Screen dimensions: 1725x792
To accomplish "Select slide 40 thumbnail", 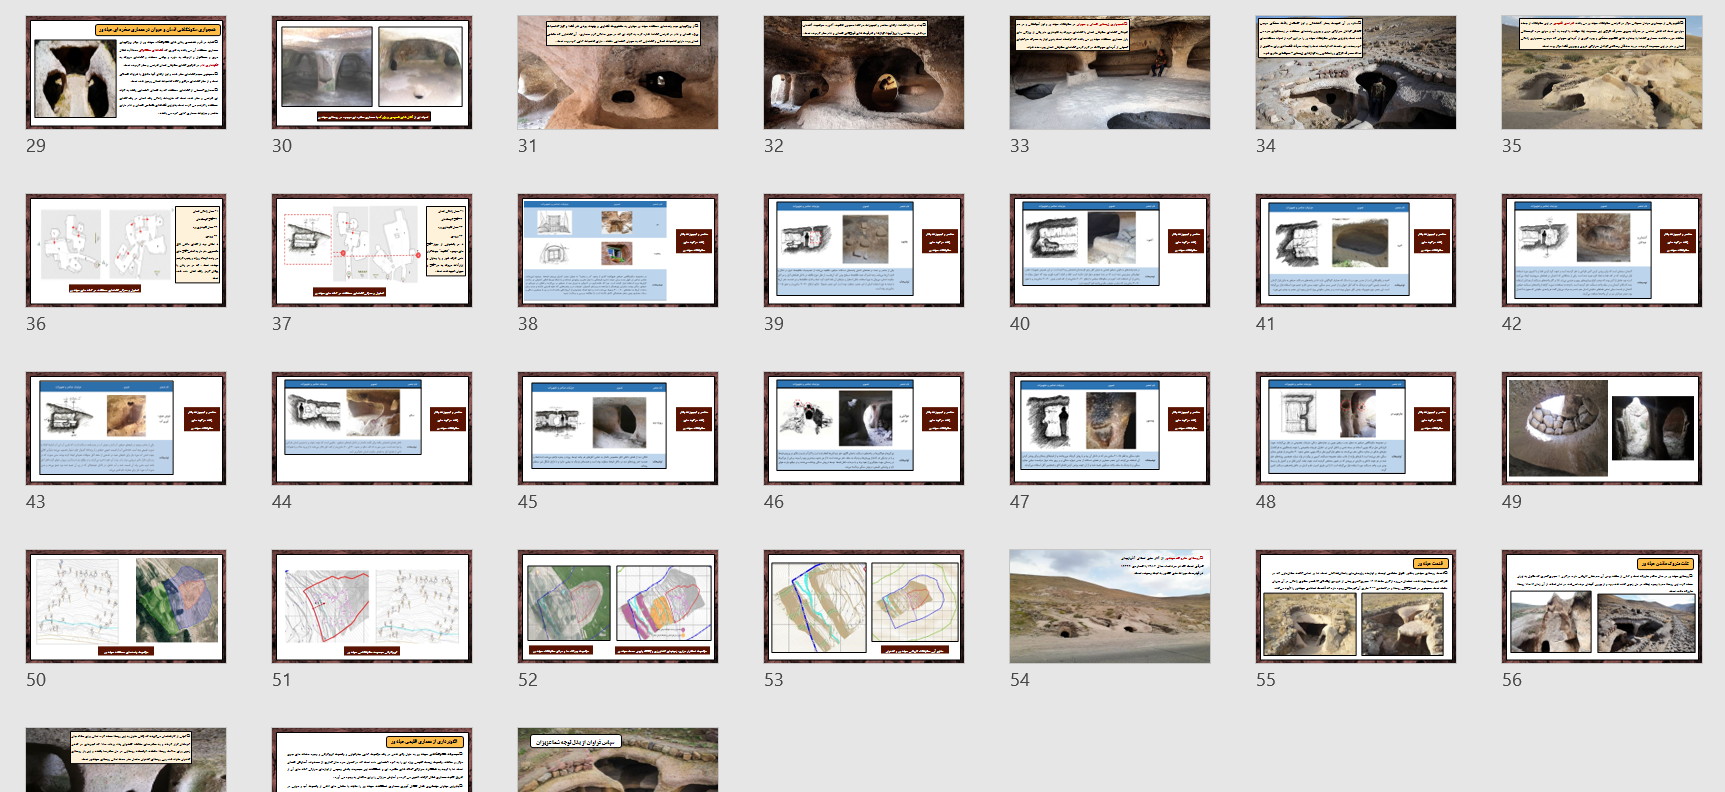I will pos(1110,250).
